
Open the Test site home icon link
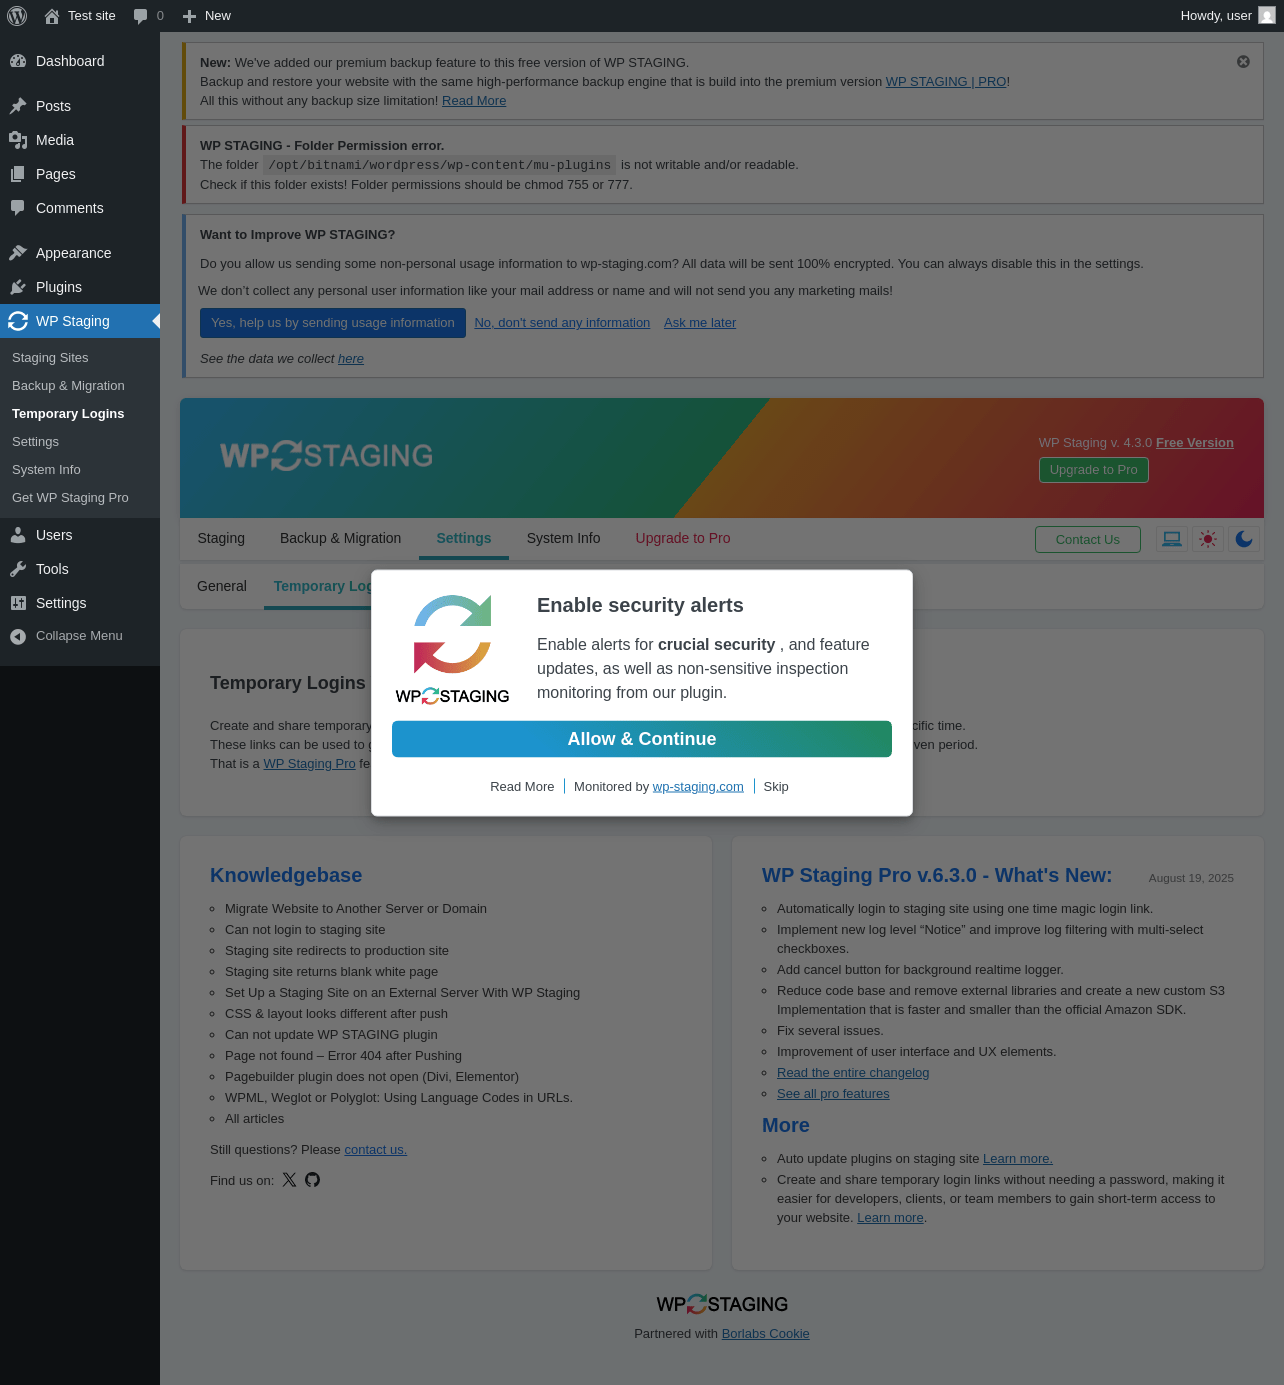(x=52, y=16)
